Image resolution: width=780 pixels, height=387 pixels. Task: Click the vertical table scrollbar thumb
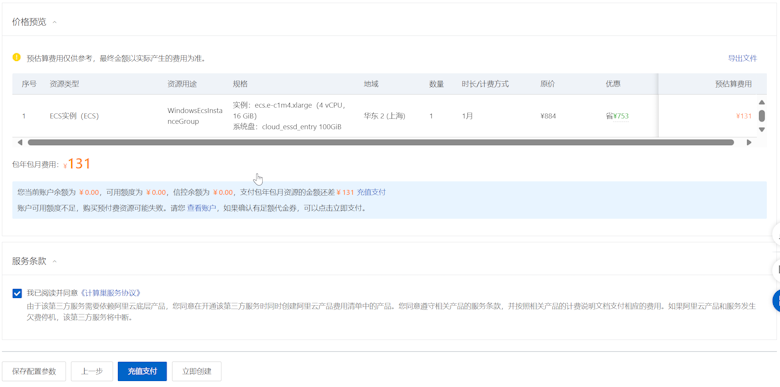[x=761, y=116]
